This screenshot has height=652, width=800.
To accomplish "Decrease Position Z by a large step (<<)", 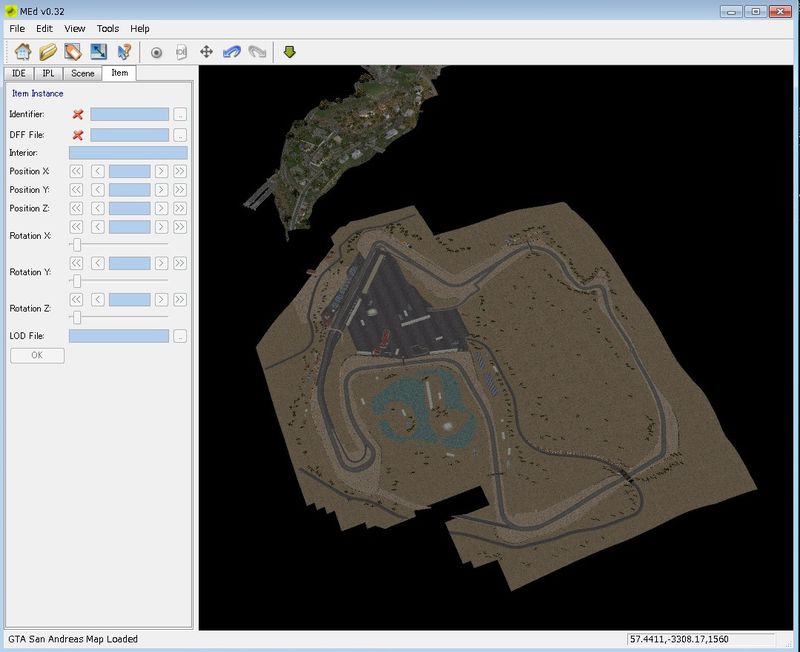I will point(76,208).
